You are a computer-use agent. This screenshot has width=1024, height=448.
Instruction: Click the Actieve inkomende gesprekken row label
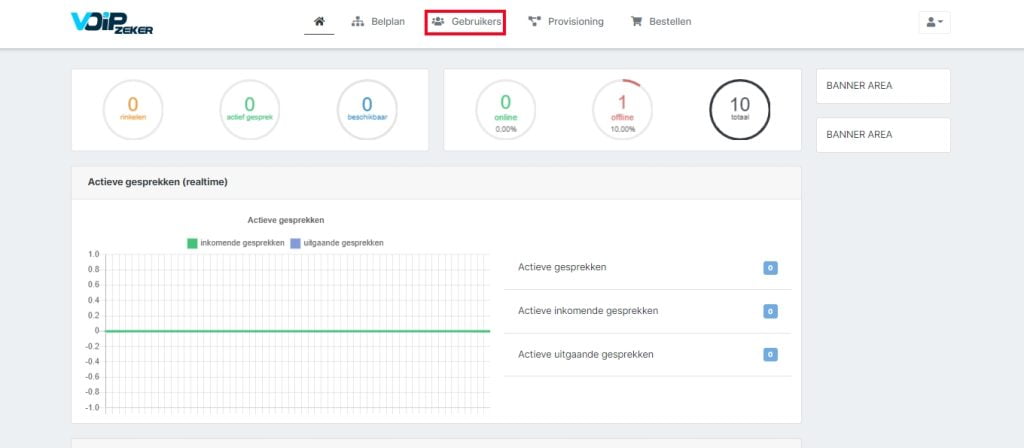pyautogui.click(x=588, y=311)
